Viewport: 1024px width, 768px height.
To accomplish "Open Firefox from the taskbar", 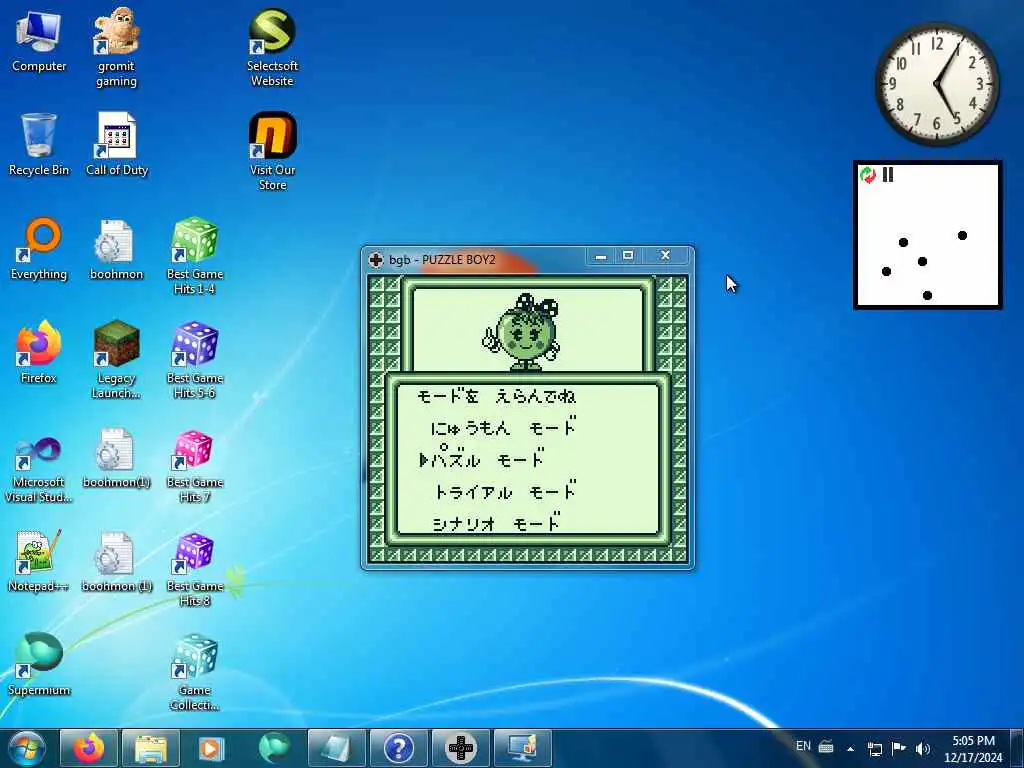I will (x=88, y=748).
